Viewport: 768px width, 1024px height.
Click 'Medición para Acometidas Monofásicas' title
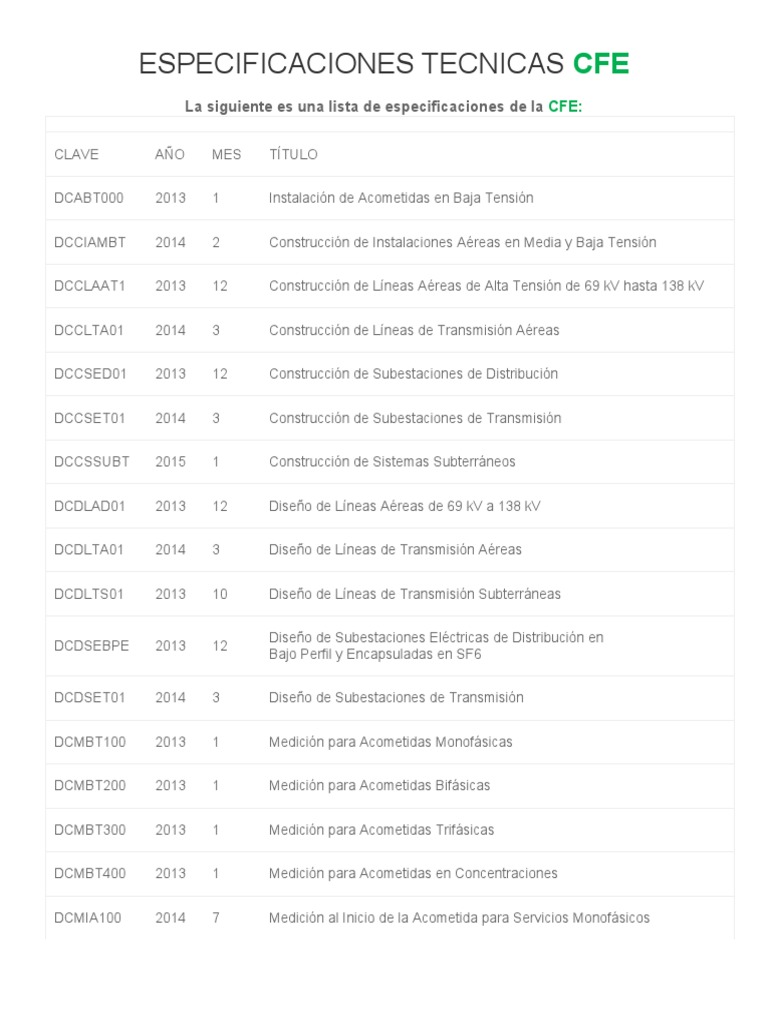390,742
